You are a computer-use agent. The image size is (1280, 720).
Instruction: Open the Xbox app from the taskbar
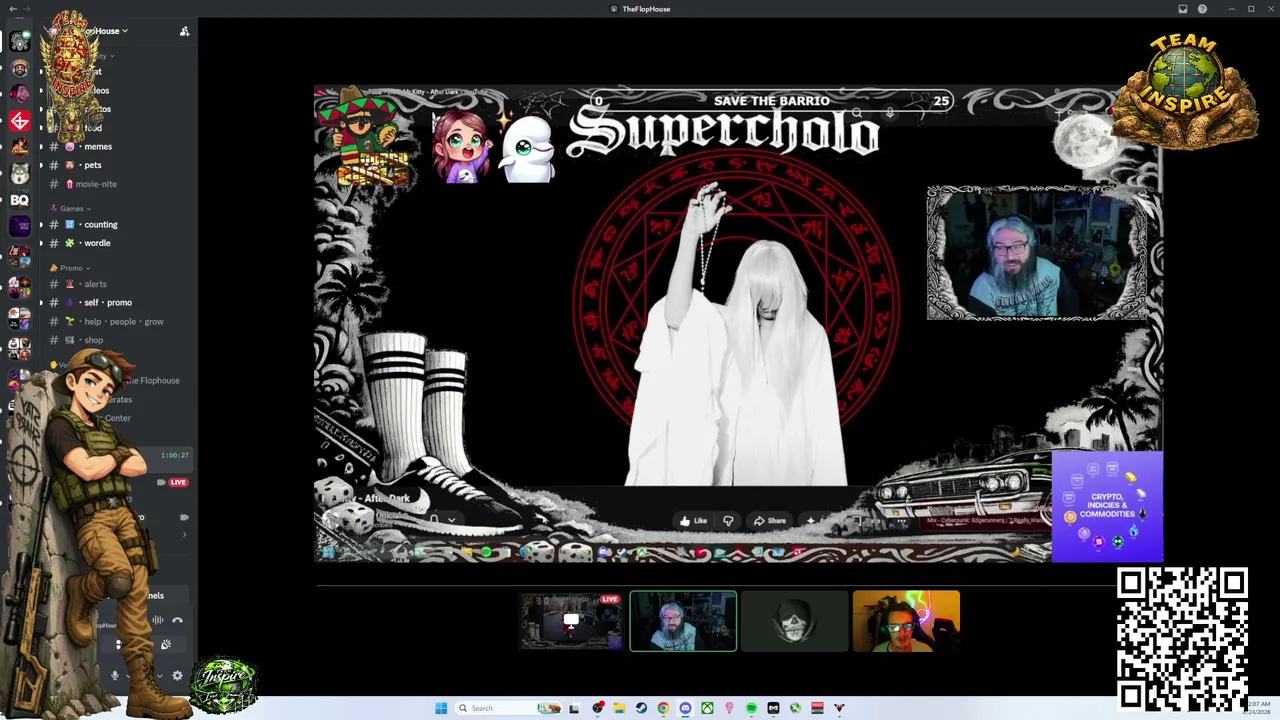coord(707,708)
